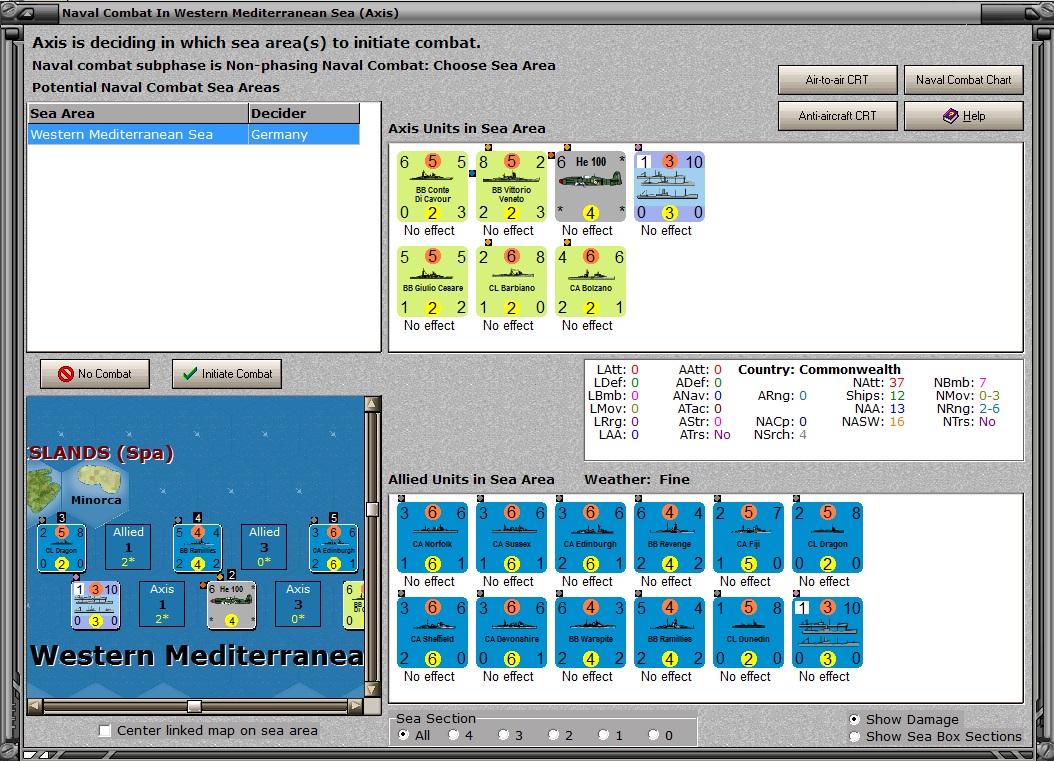Click CL Dragon counter on the map
This screenshot has height=761, width=1054.
coord(62,548)
